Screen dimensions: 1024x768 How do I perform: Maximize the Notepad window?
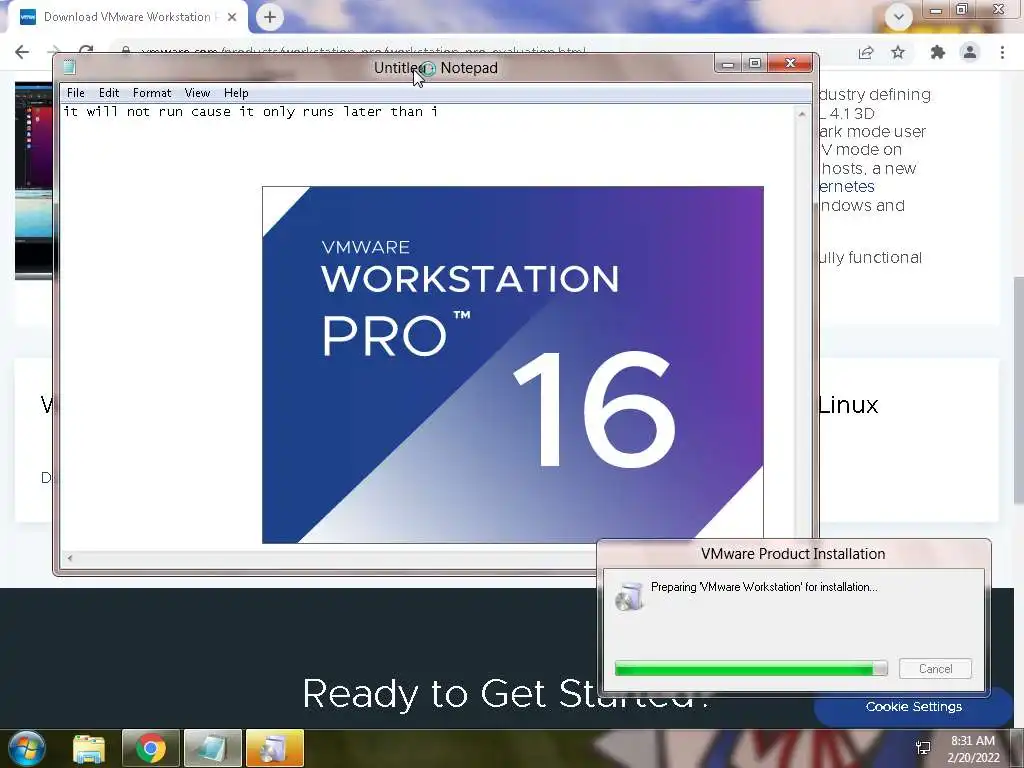pos(755,63)
